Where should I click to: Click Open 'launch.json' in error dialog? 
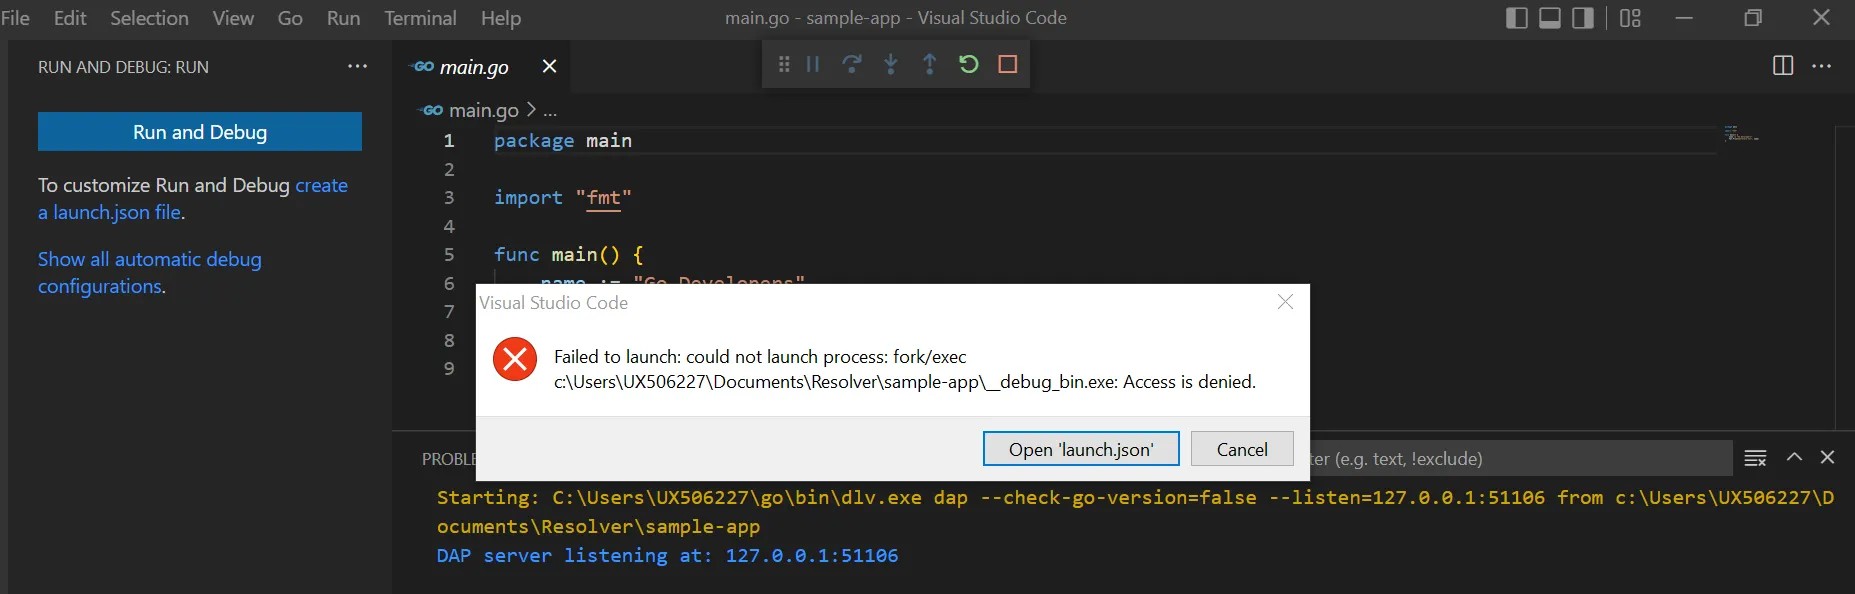[x=1081, y=449]
